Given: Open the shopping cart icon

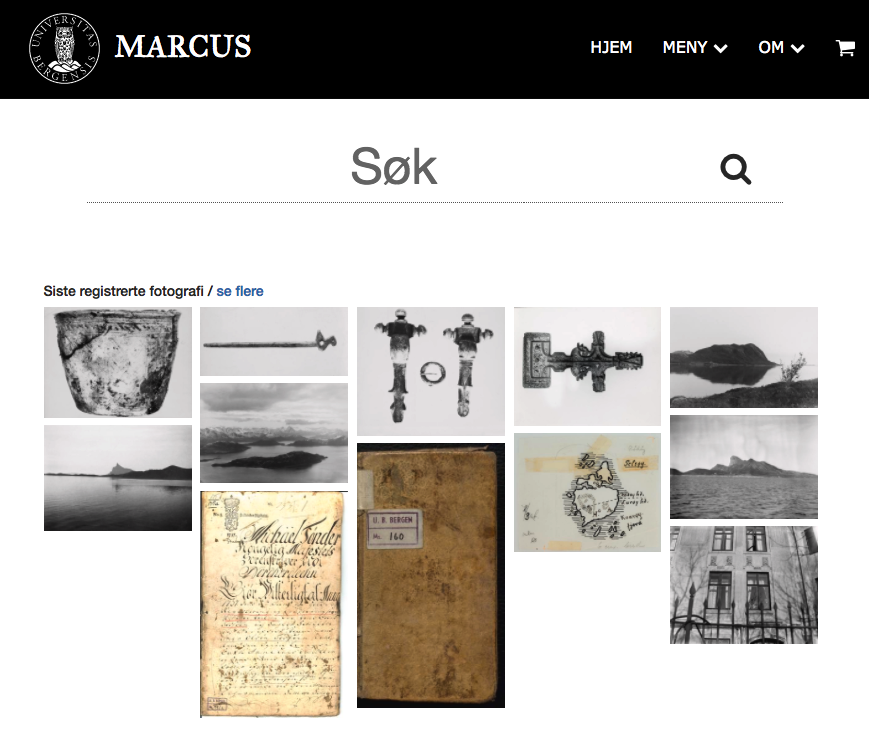Looking at the screenshot, I should click(845, 48).
